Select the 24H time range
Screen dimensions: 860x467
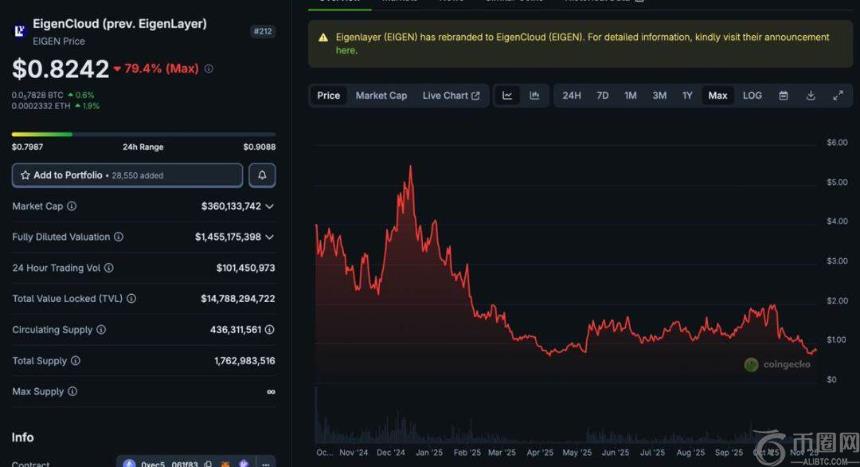click(571, 96)
